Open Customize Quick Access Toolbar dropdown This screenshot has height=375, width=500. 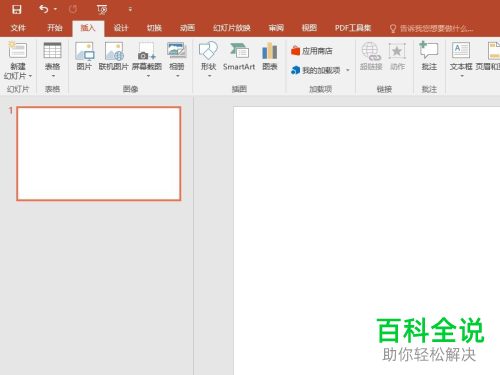[x=130, y=9]
